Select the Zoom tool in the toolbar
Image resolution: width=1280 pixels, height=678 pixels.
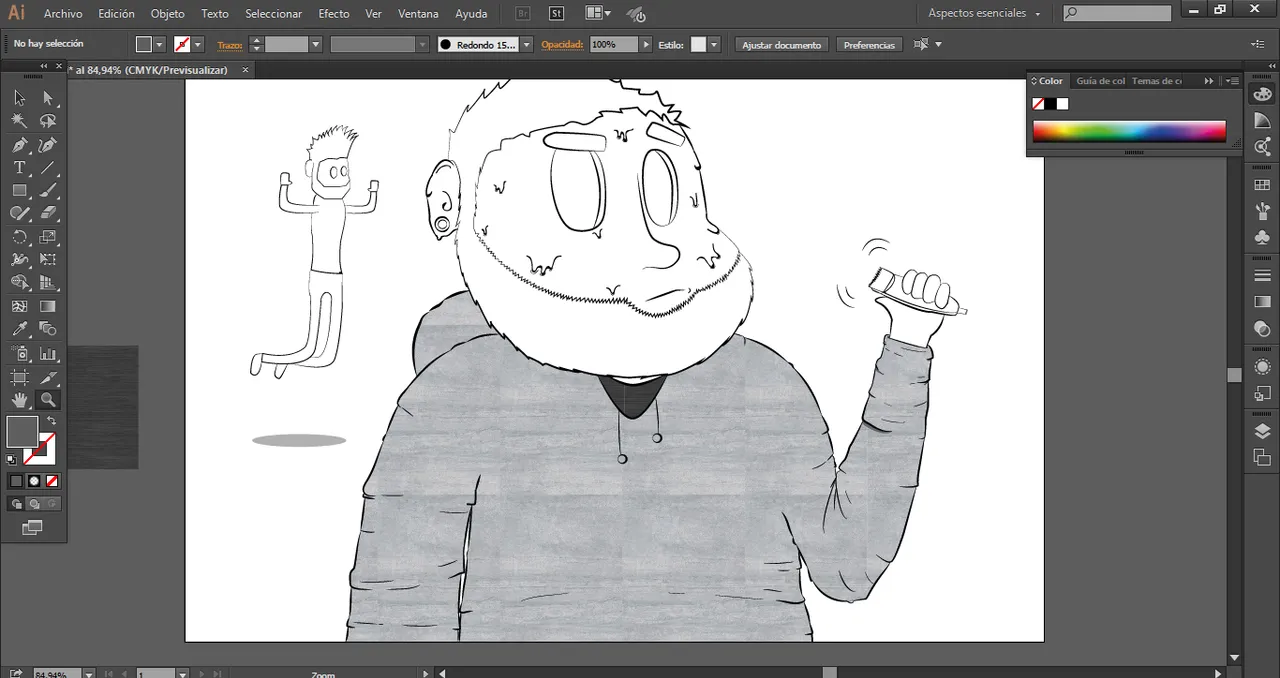pyautogui.click(x=48, y=399)
